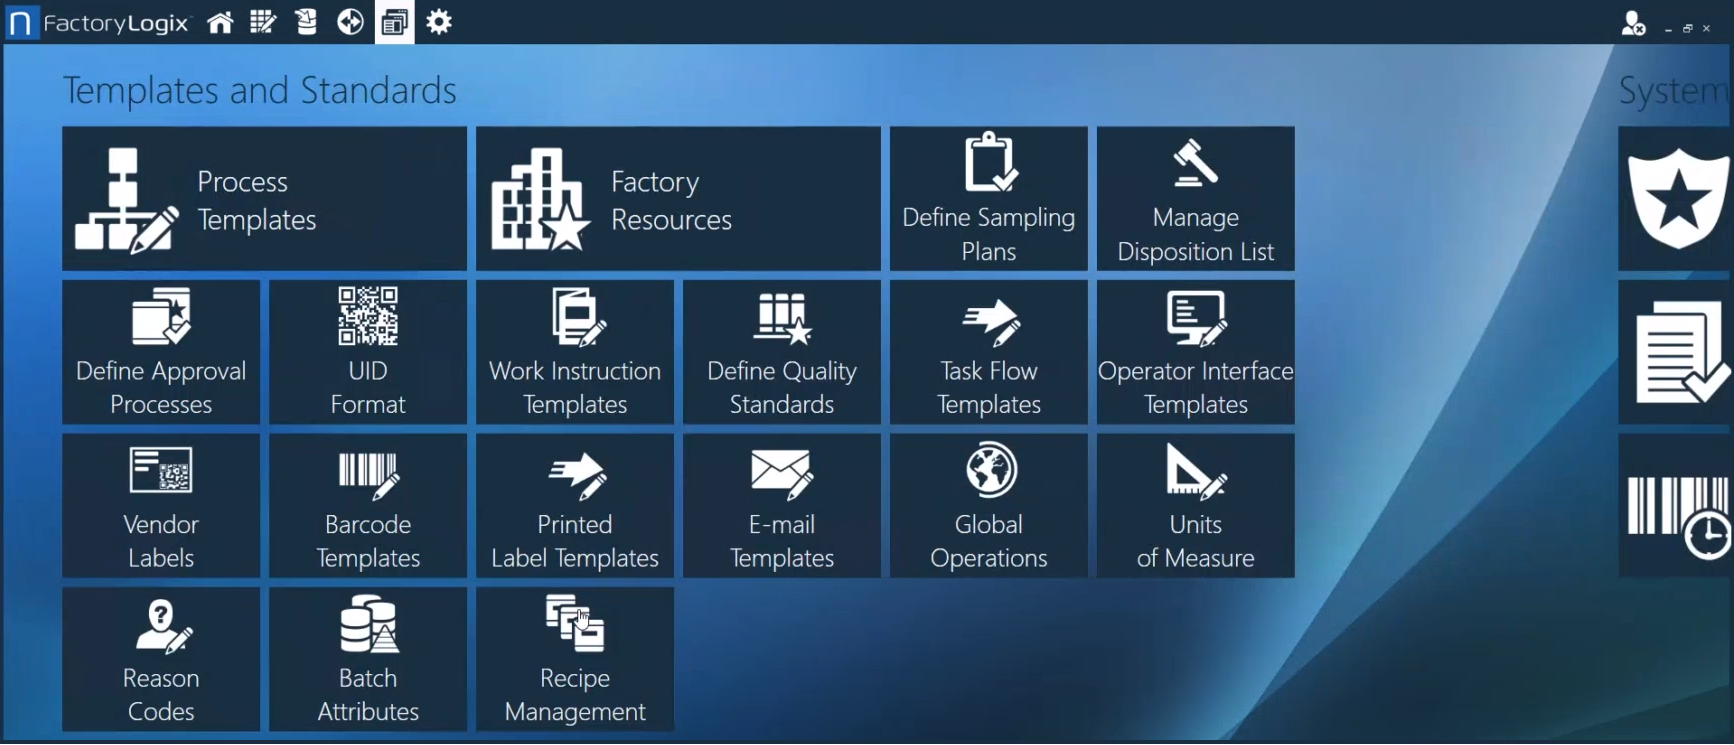Open the shield star System tile

pos(1676,199)
